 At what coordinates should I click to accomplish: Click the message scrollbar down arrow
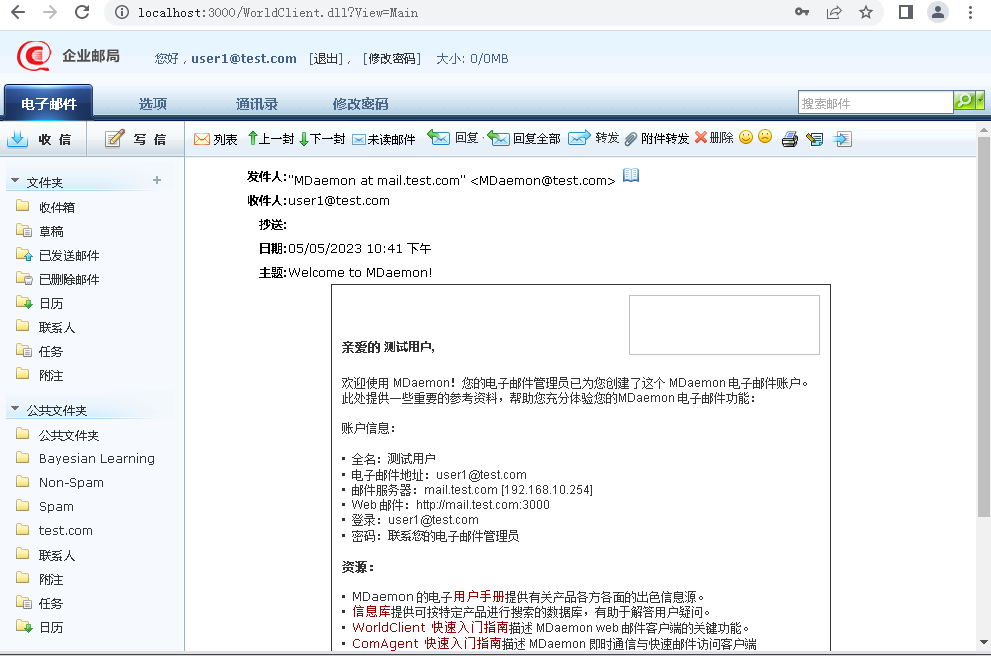tap(983, 643)
